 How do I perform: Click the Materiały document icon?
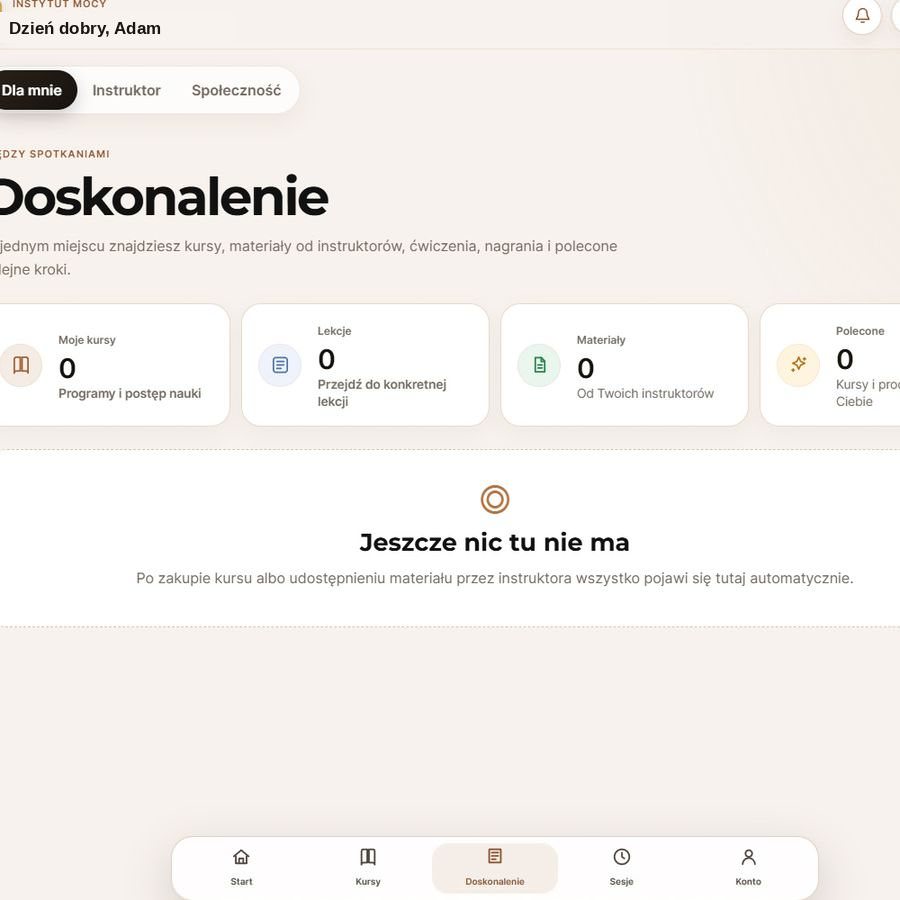click(540, 365)
